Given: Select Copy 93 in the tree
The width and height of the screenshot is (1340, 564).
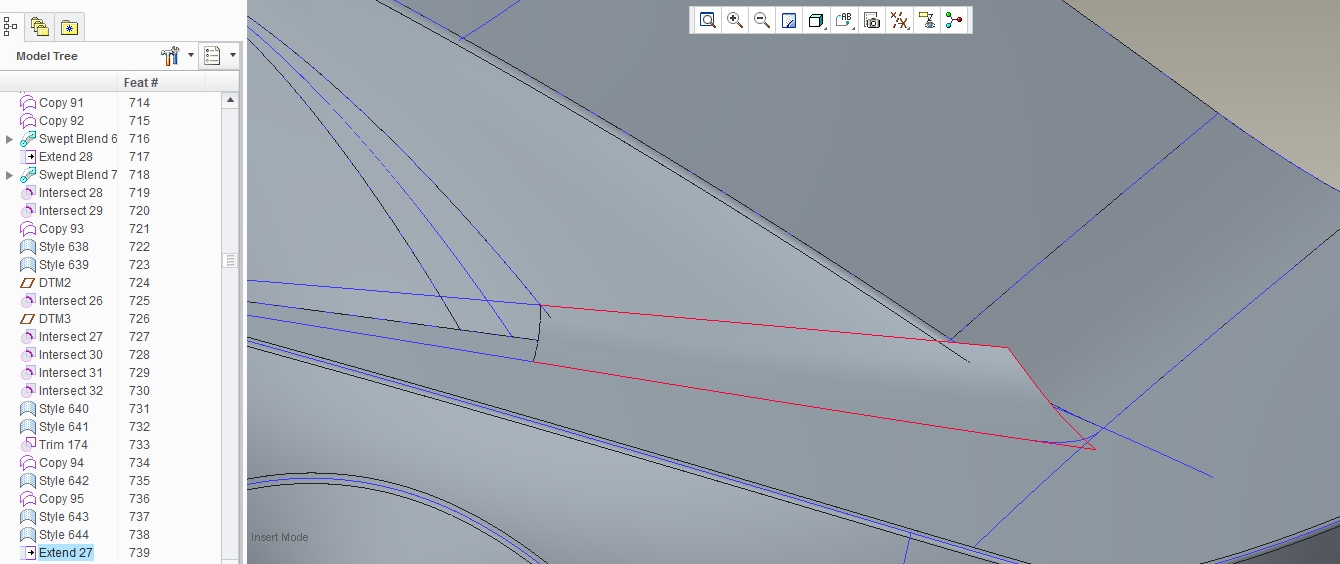Looking at the screenshot, I should (61, 229).
